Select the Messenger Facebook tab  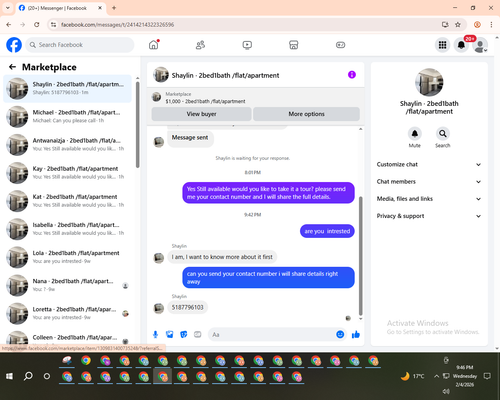(60, 8)
